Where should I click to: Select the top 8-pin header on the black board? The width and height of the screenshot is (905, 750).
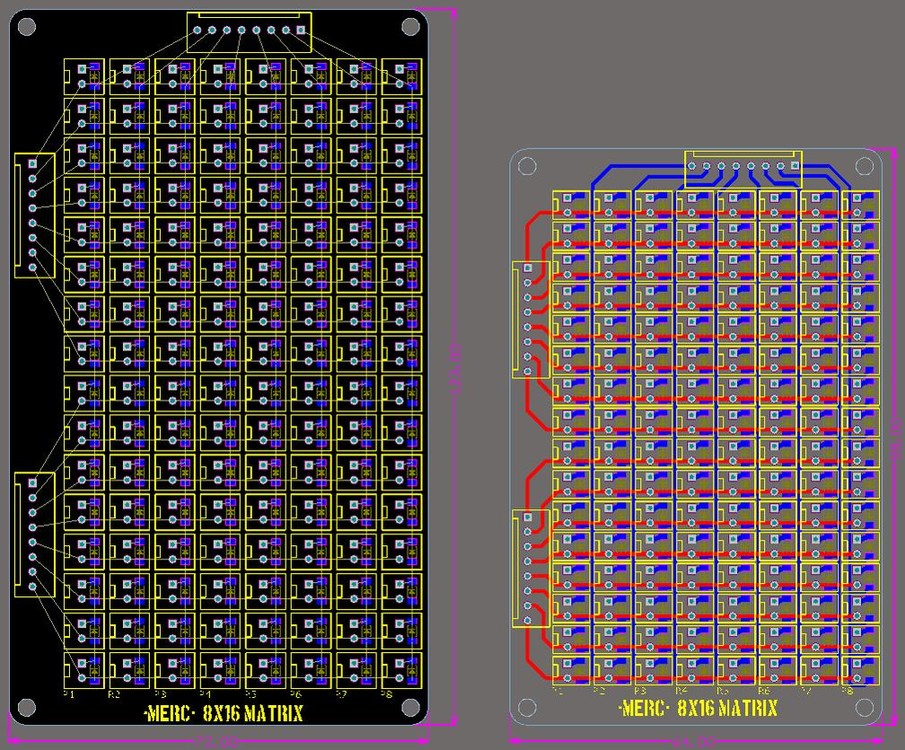(x=249, y=32)
